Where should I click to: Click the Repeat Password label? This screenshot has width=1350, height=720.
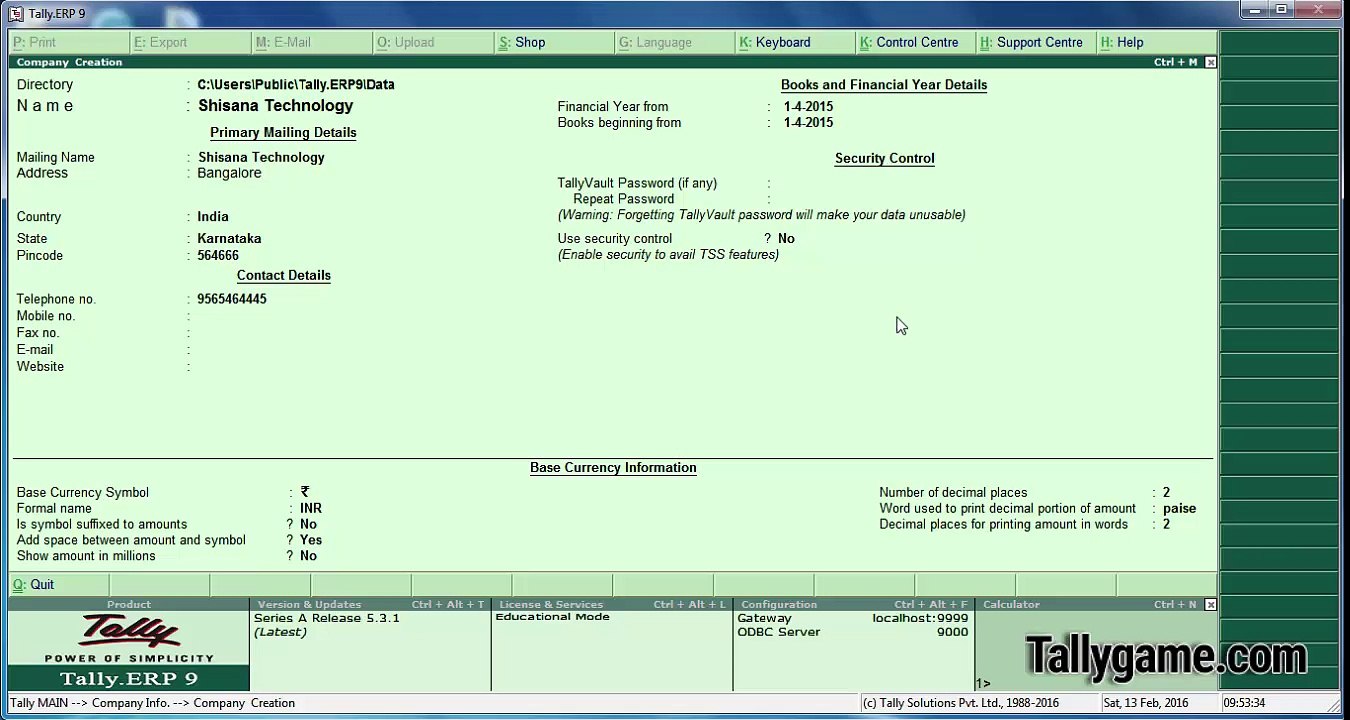623,199
